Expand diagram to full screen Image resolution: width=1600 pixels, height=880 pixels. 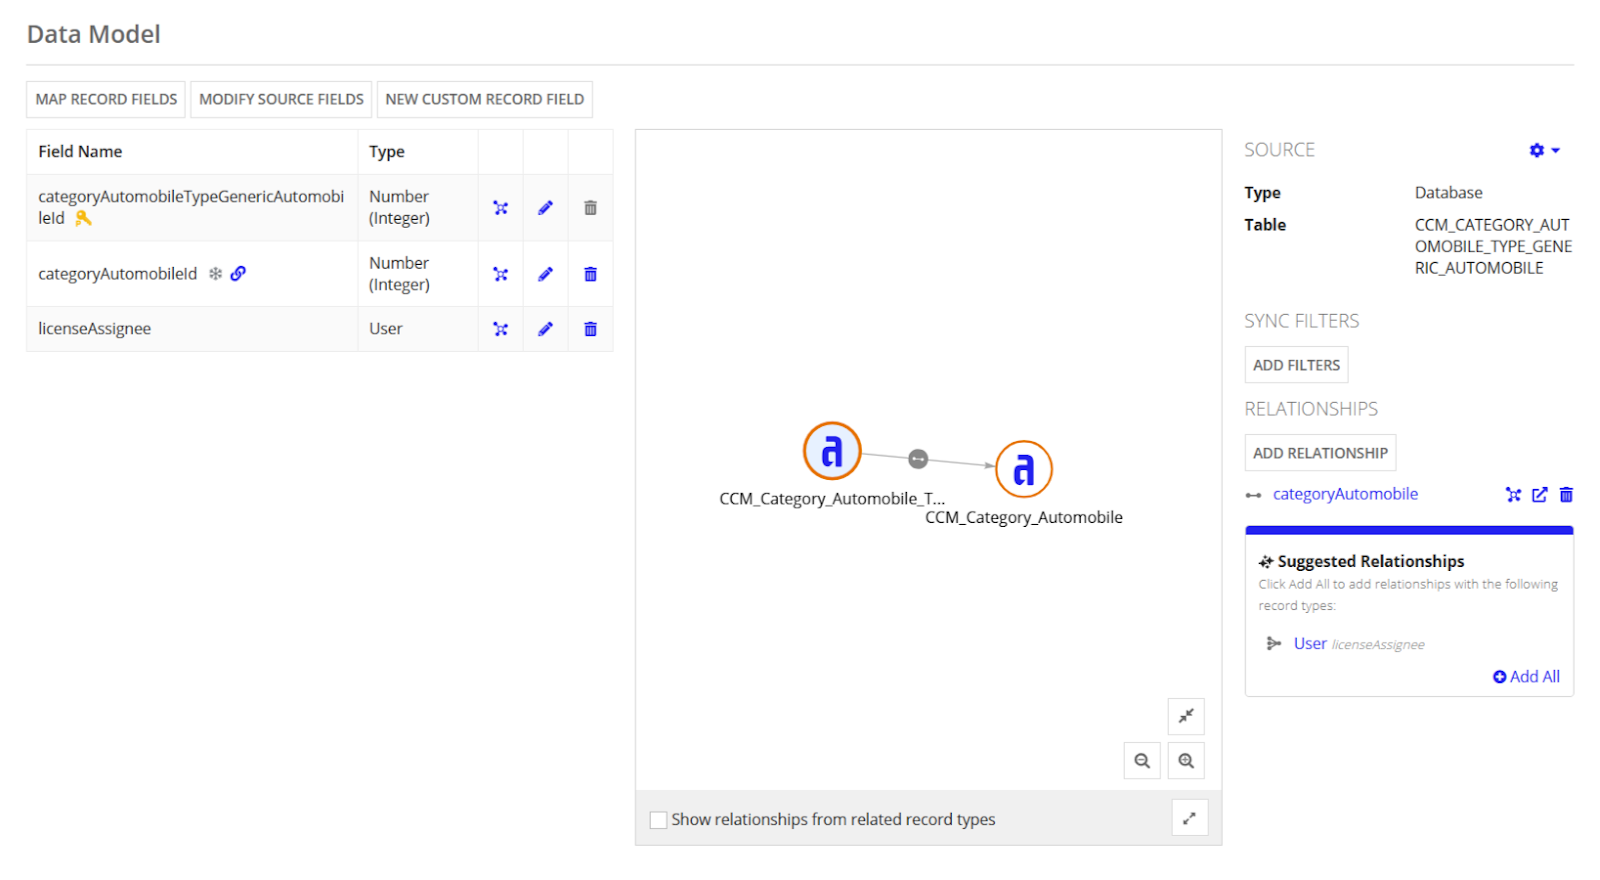point(1190,818)
